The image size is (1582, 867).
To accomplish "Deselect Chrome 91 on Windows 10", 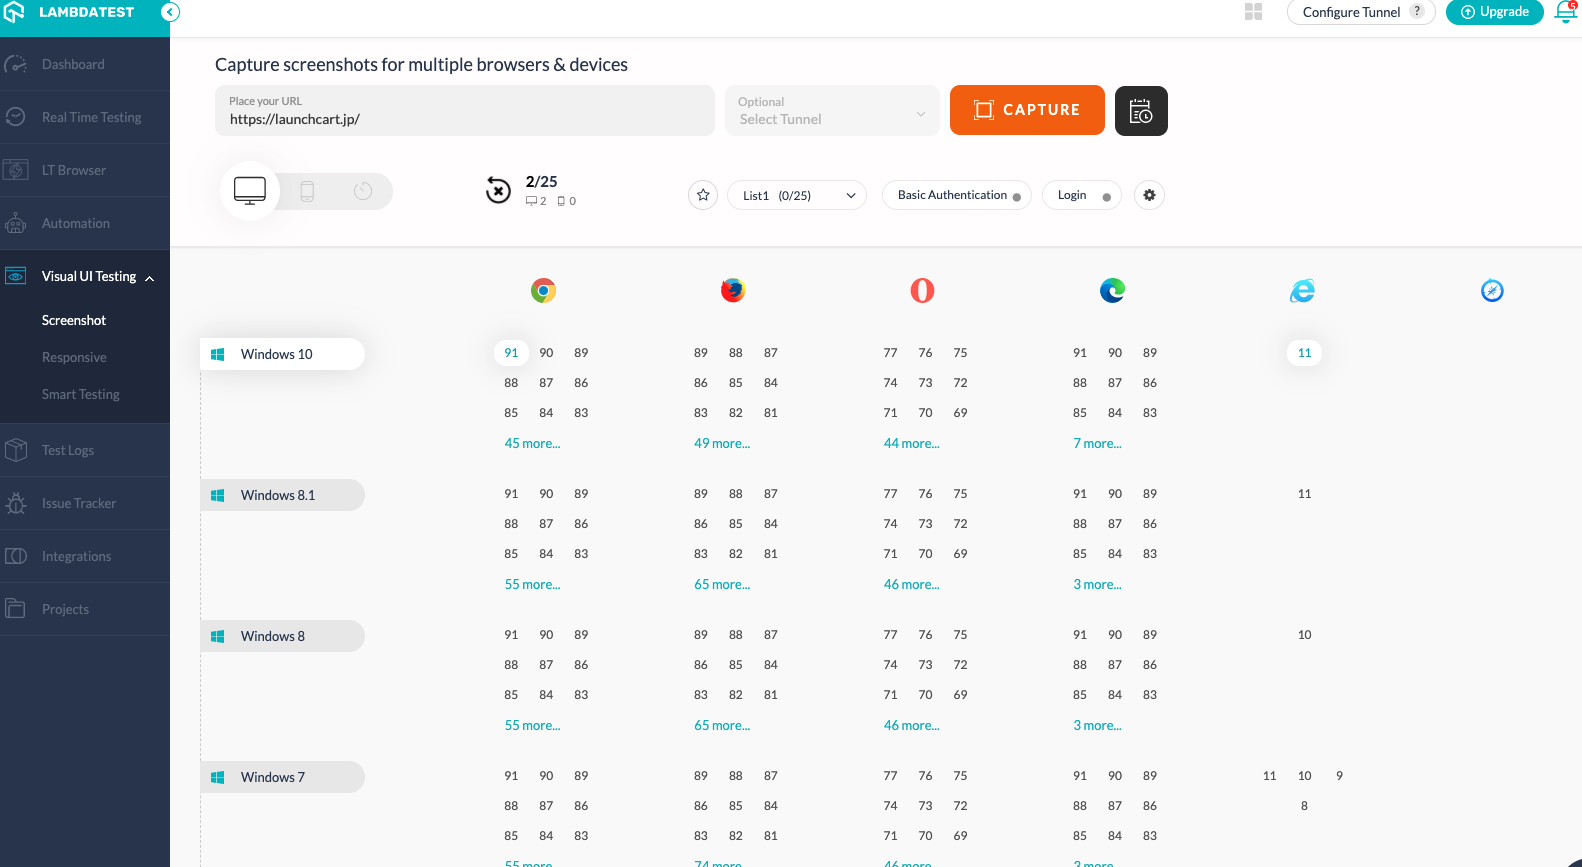I will click(511, 353).
